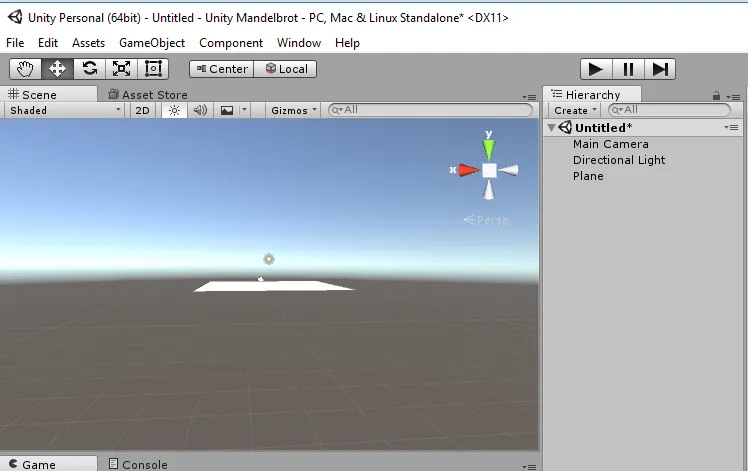
Task: Open the Gizmos dropdown
Action: 293,110
